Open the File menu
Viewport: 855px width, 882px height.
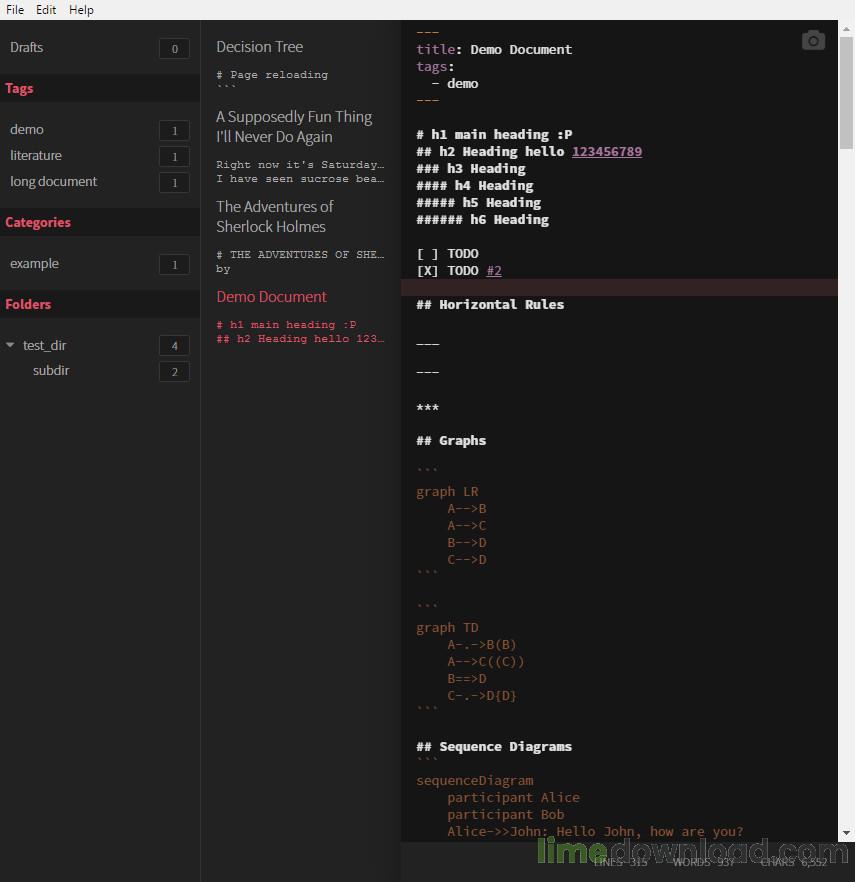[15, 10]
